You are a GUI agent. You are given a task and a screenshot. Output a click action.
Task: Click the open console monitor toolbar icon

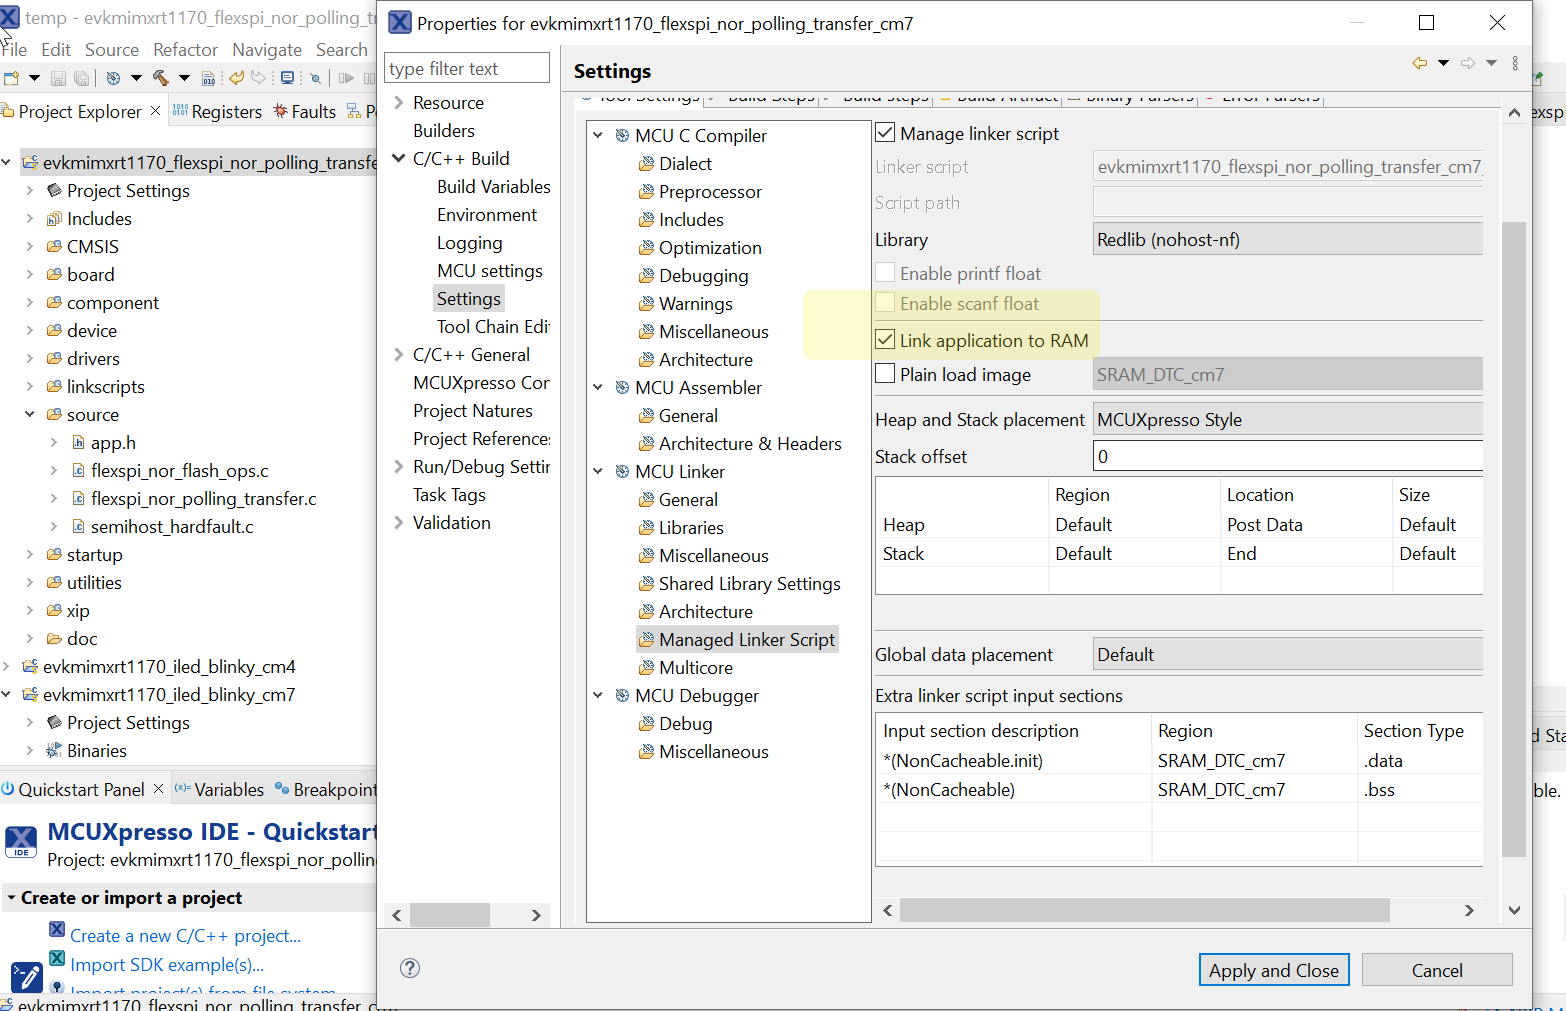coord(288,78)
